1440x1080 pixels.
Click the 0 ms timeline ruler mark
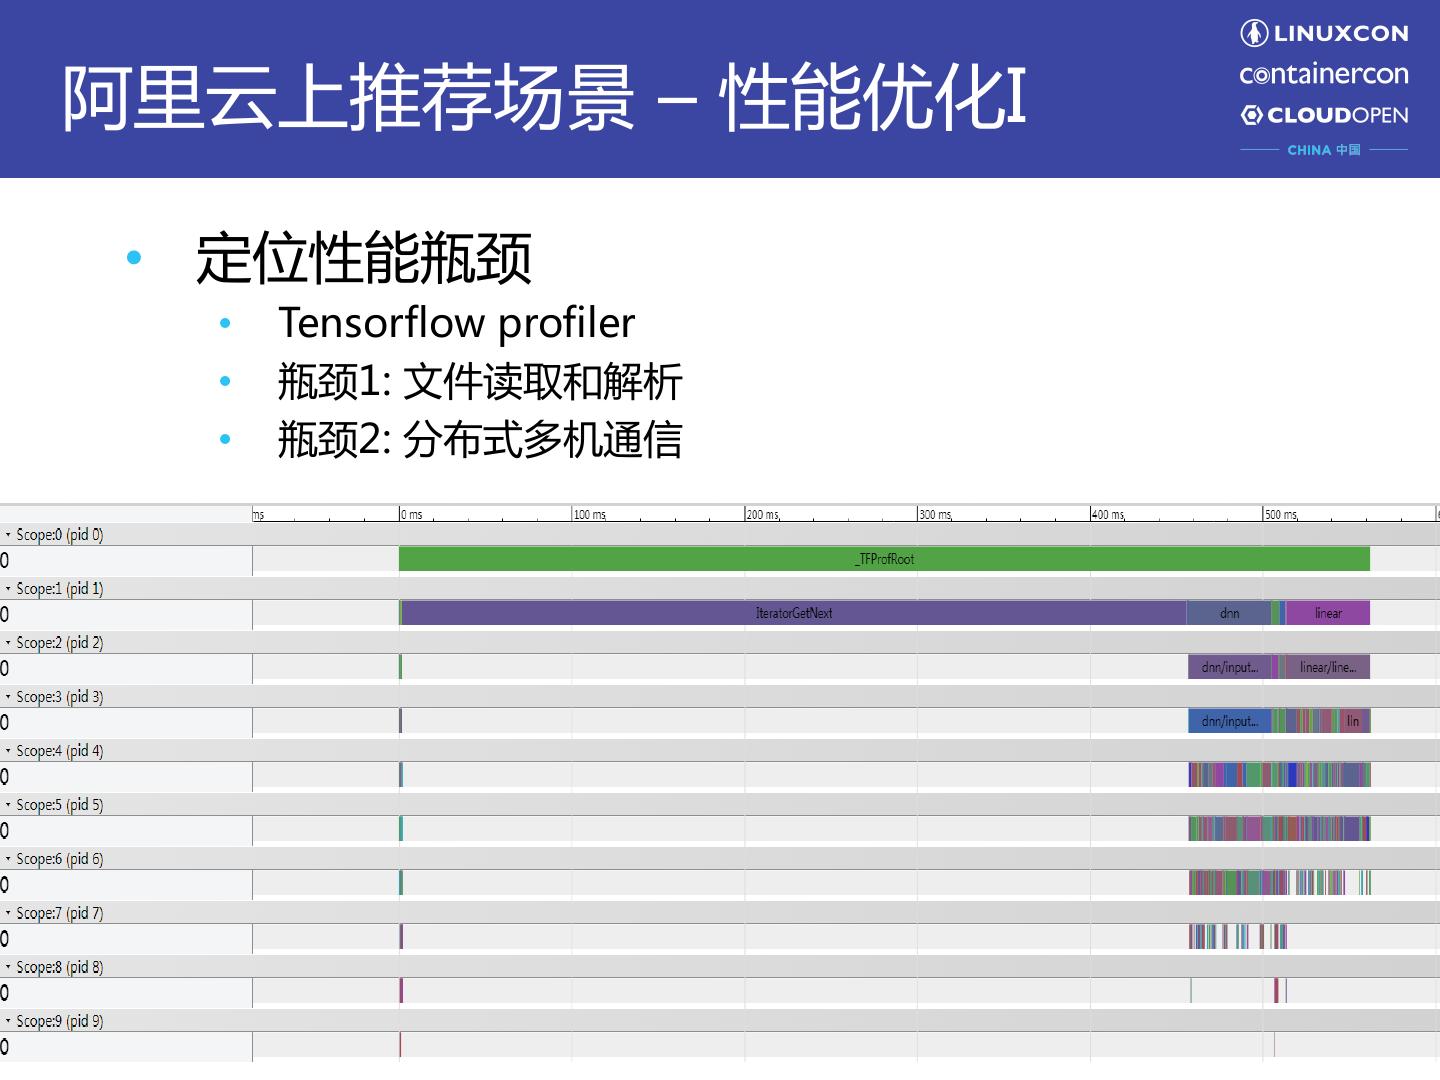[412, 514]
